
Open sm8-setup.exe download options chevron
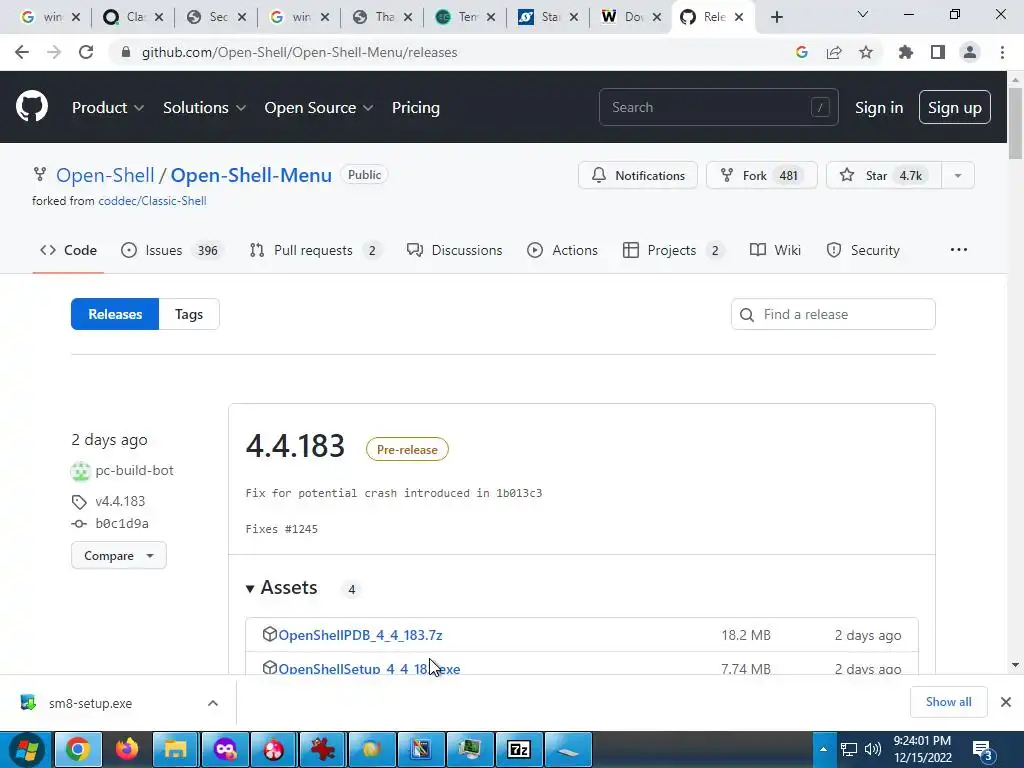pos(213,703)
